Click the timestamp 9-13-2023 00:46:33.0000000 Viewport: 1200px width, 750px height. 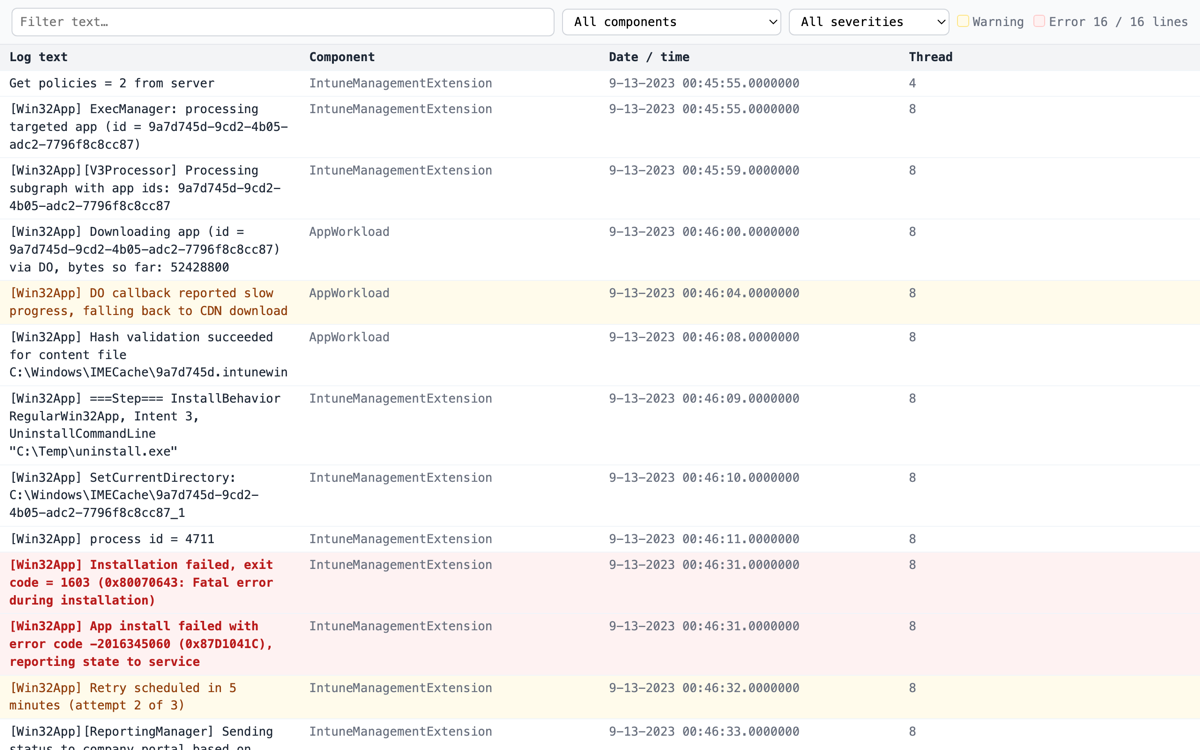tap(704, 732)
